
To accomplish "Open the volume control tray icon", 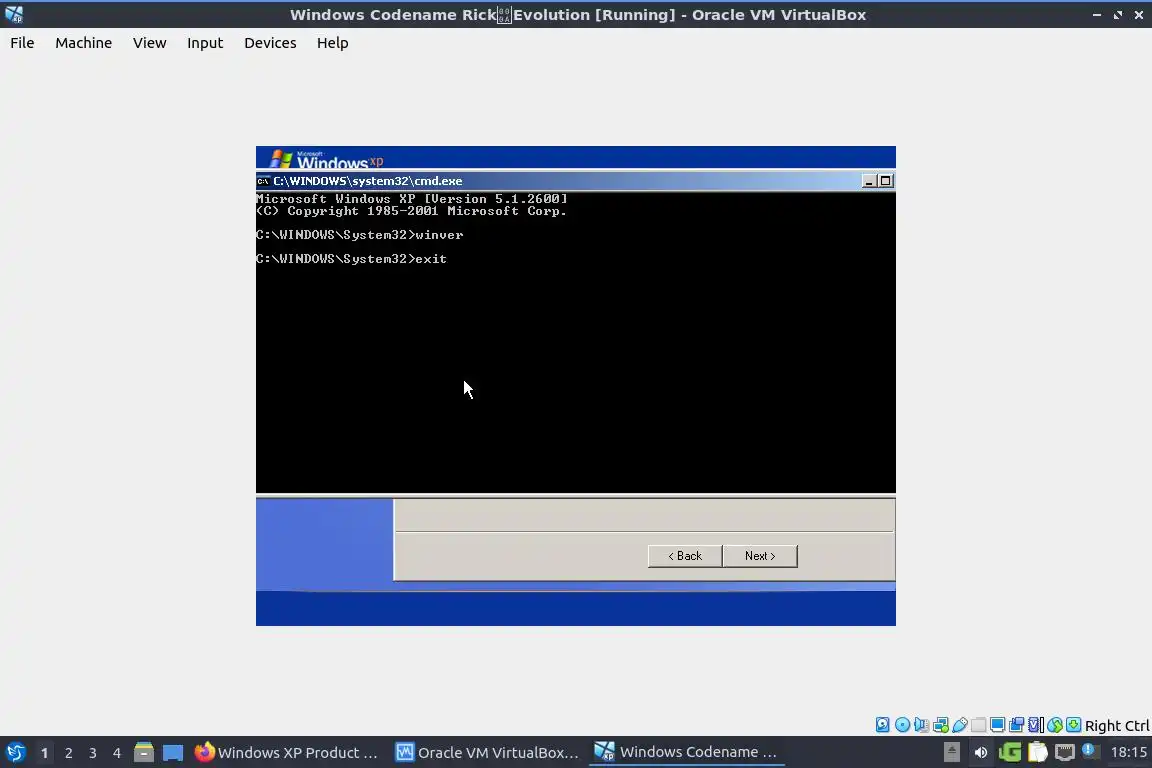I will tap(981, 752).
